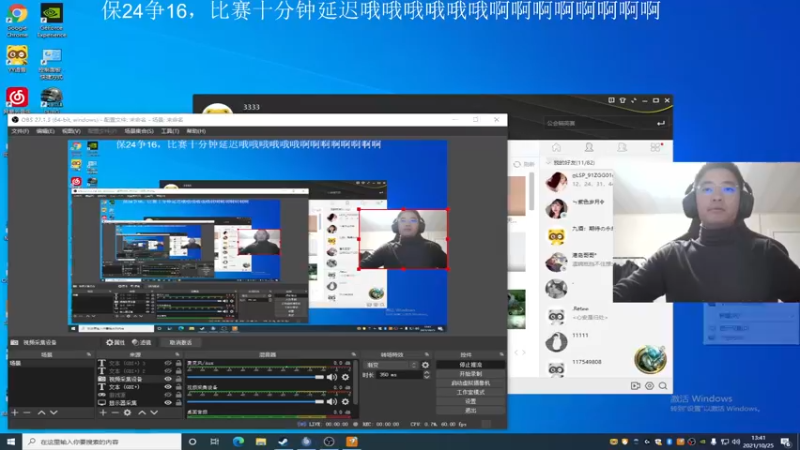Open YY skin shirt icon in title bar
Screen dimensions: 800x450
coord(622,101)
